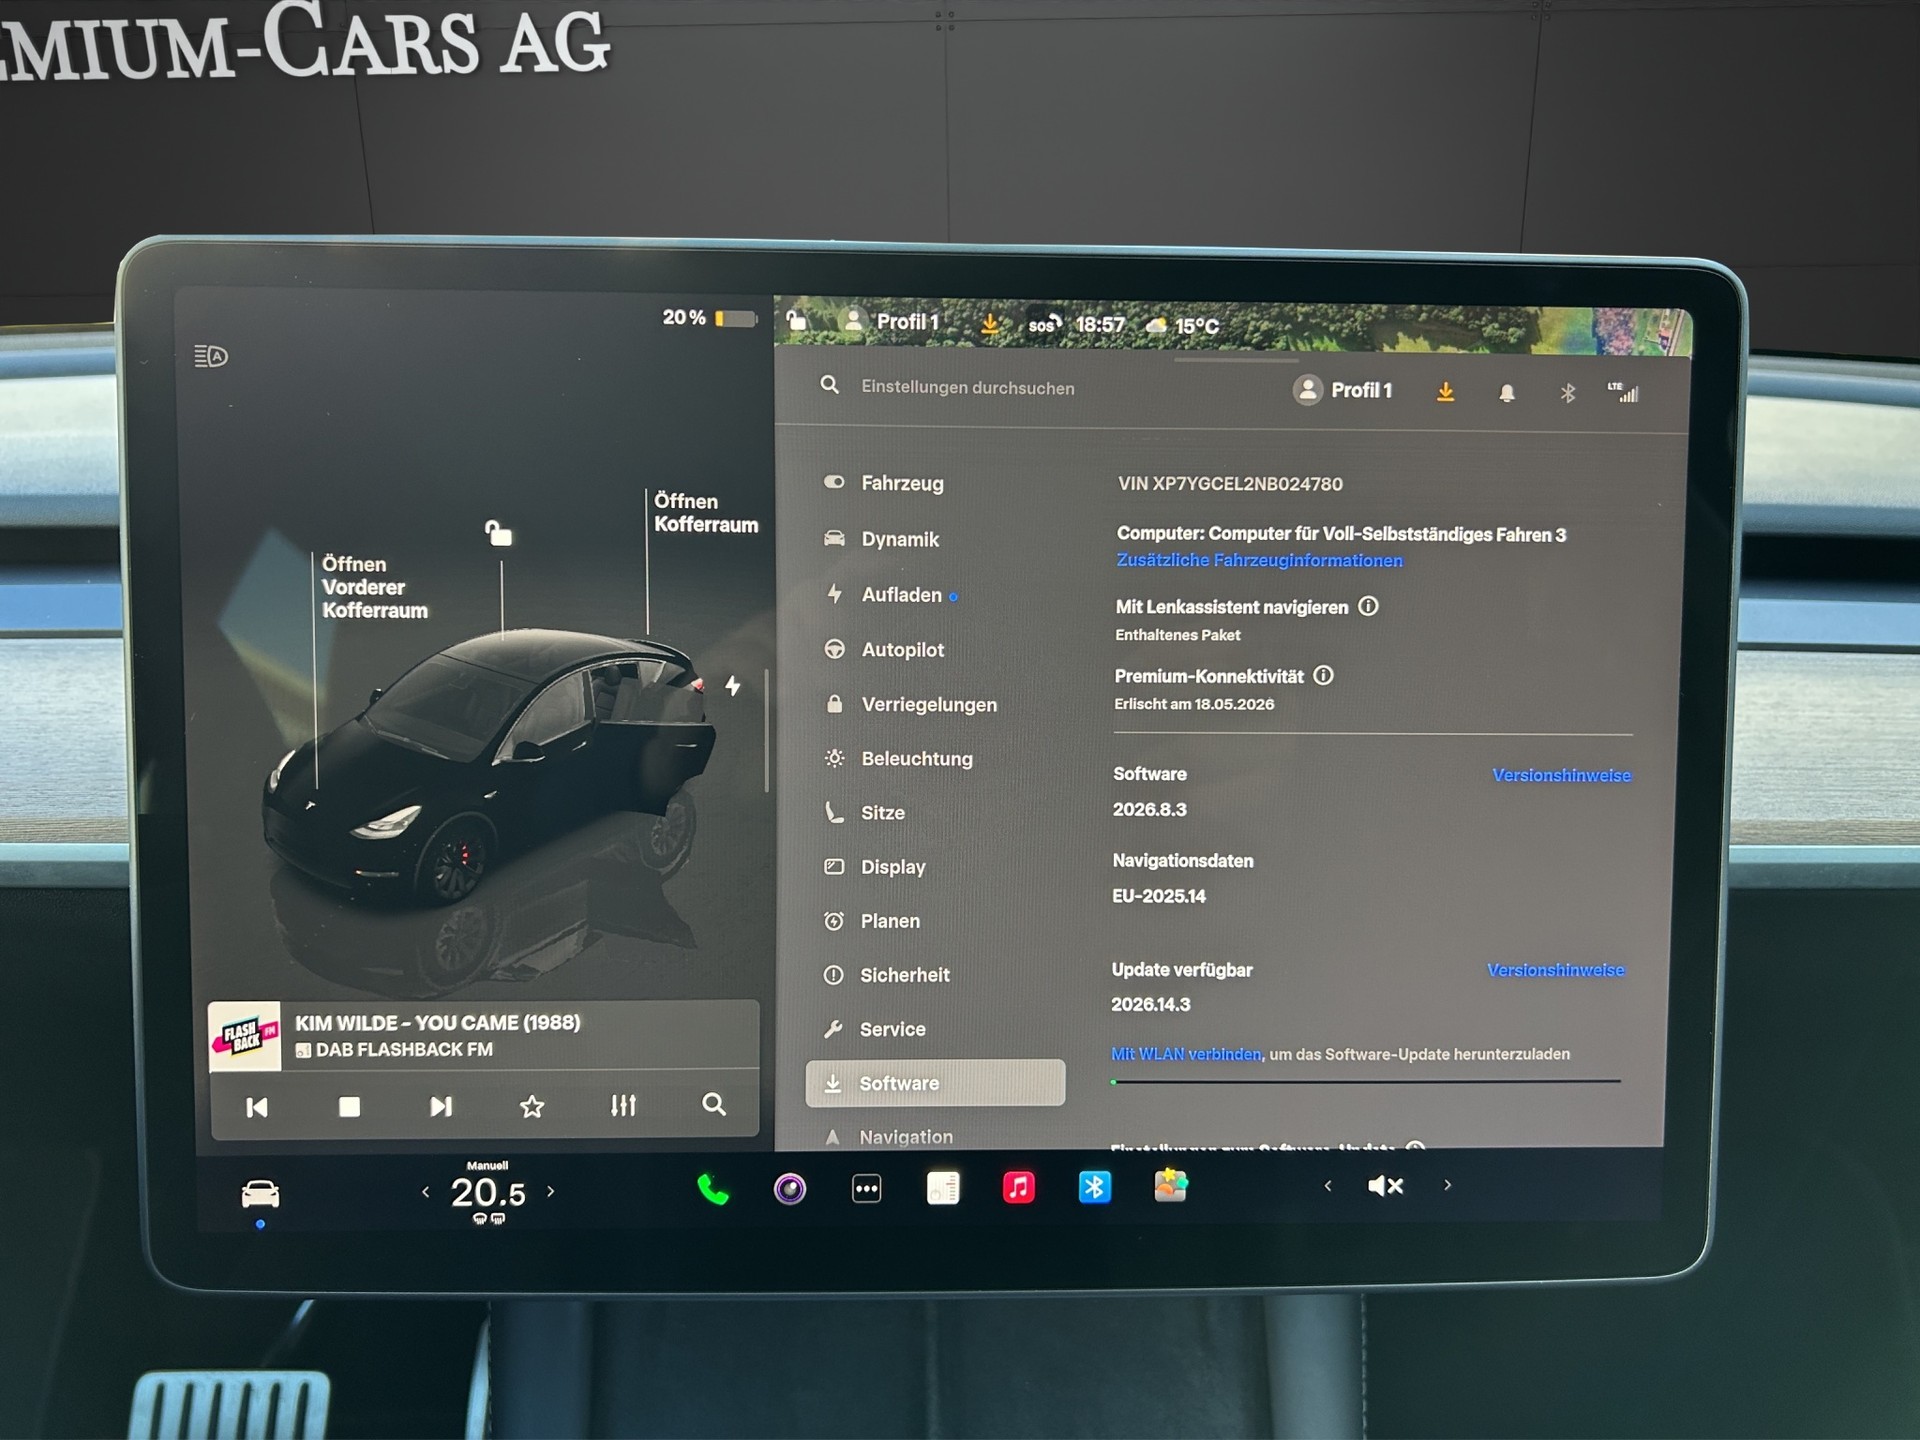This screenshot has height=1440, width=1920.
Task: Raise volume with the right arrow
Action: tap(1447, 1185)
